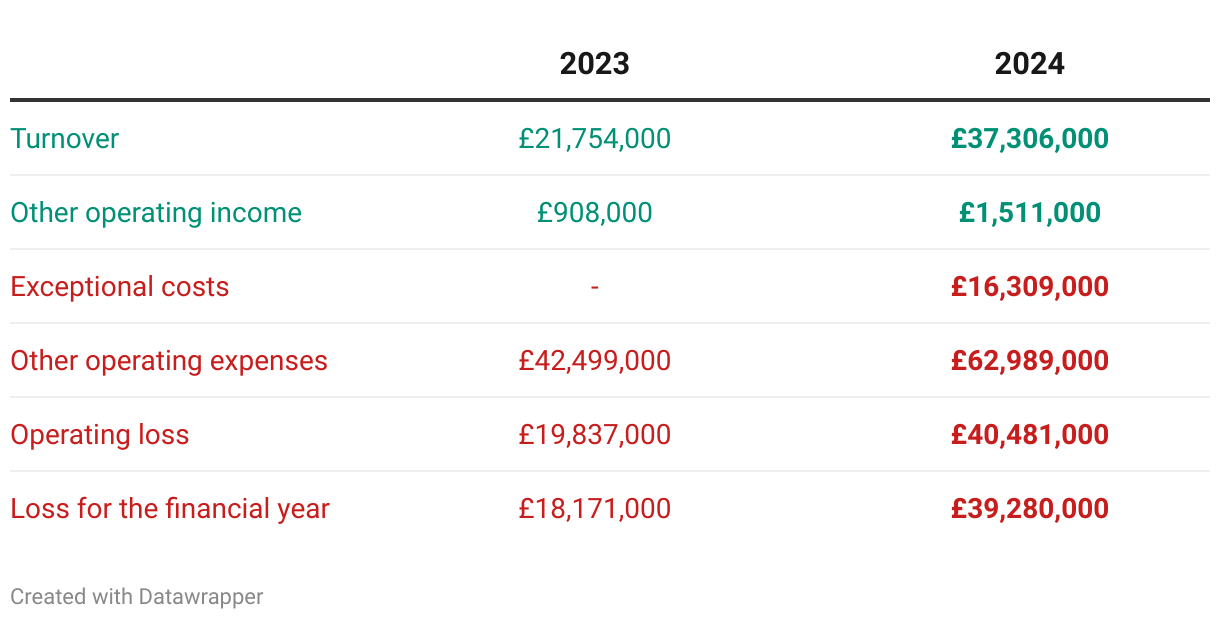
Task: Select the Loss for the financial year label
Action: 169,508
